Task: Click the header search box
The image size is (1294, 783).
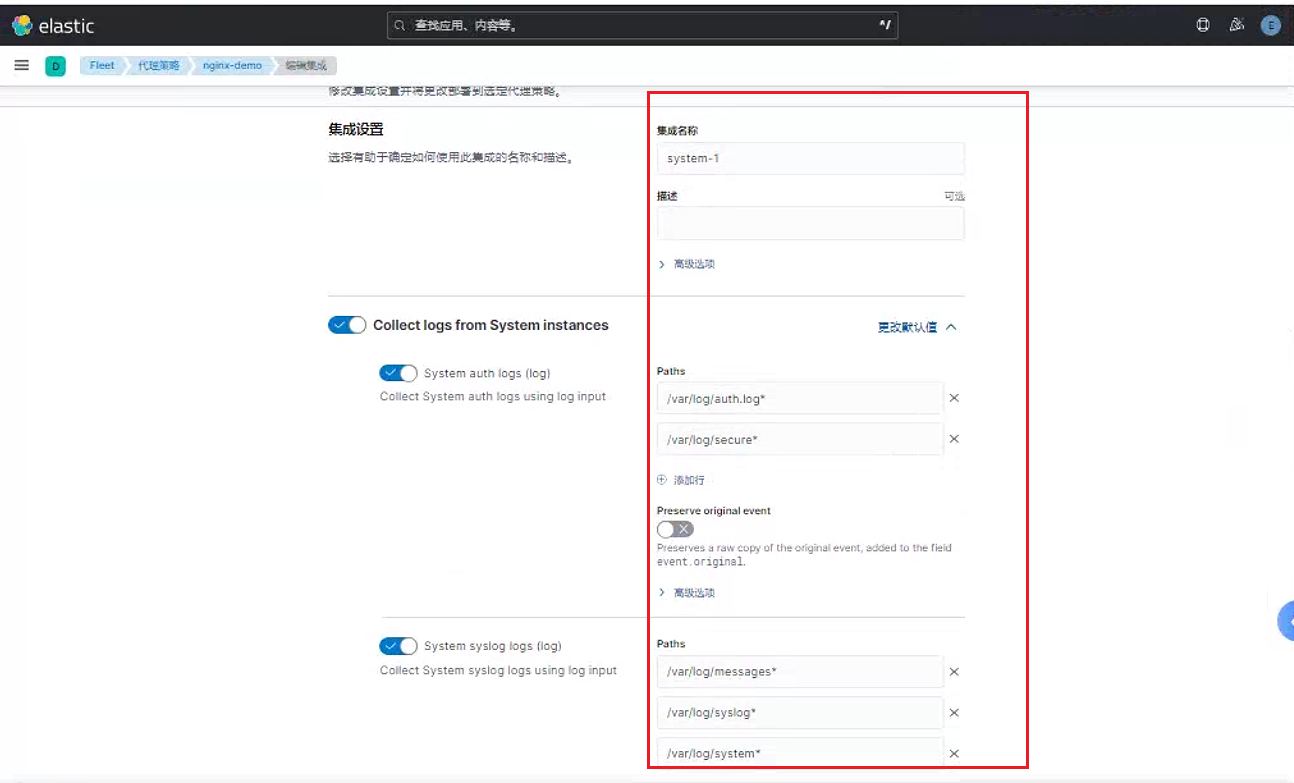Action: pos(642,26)
